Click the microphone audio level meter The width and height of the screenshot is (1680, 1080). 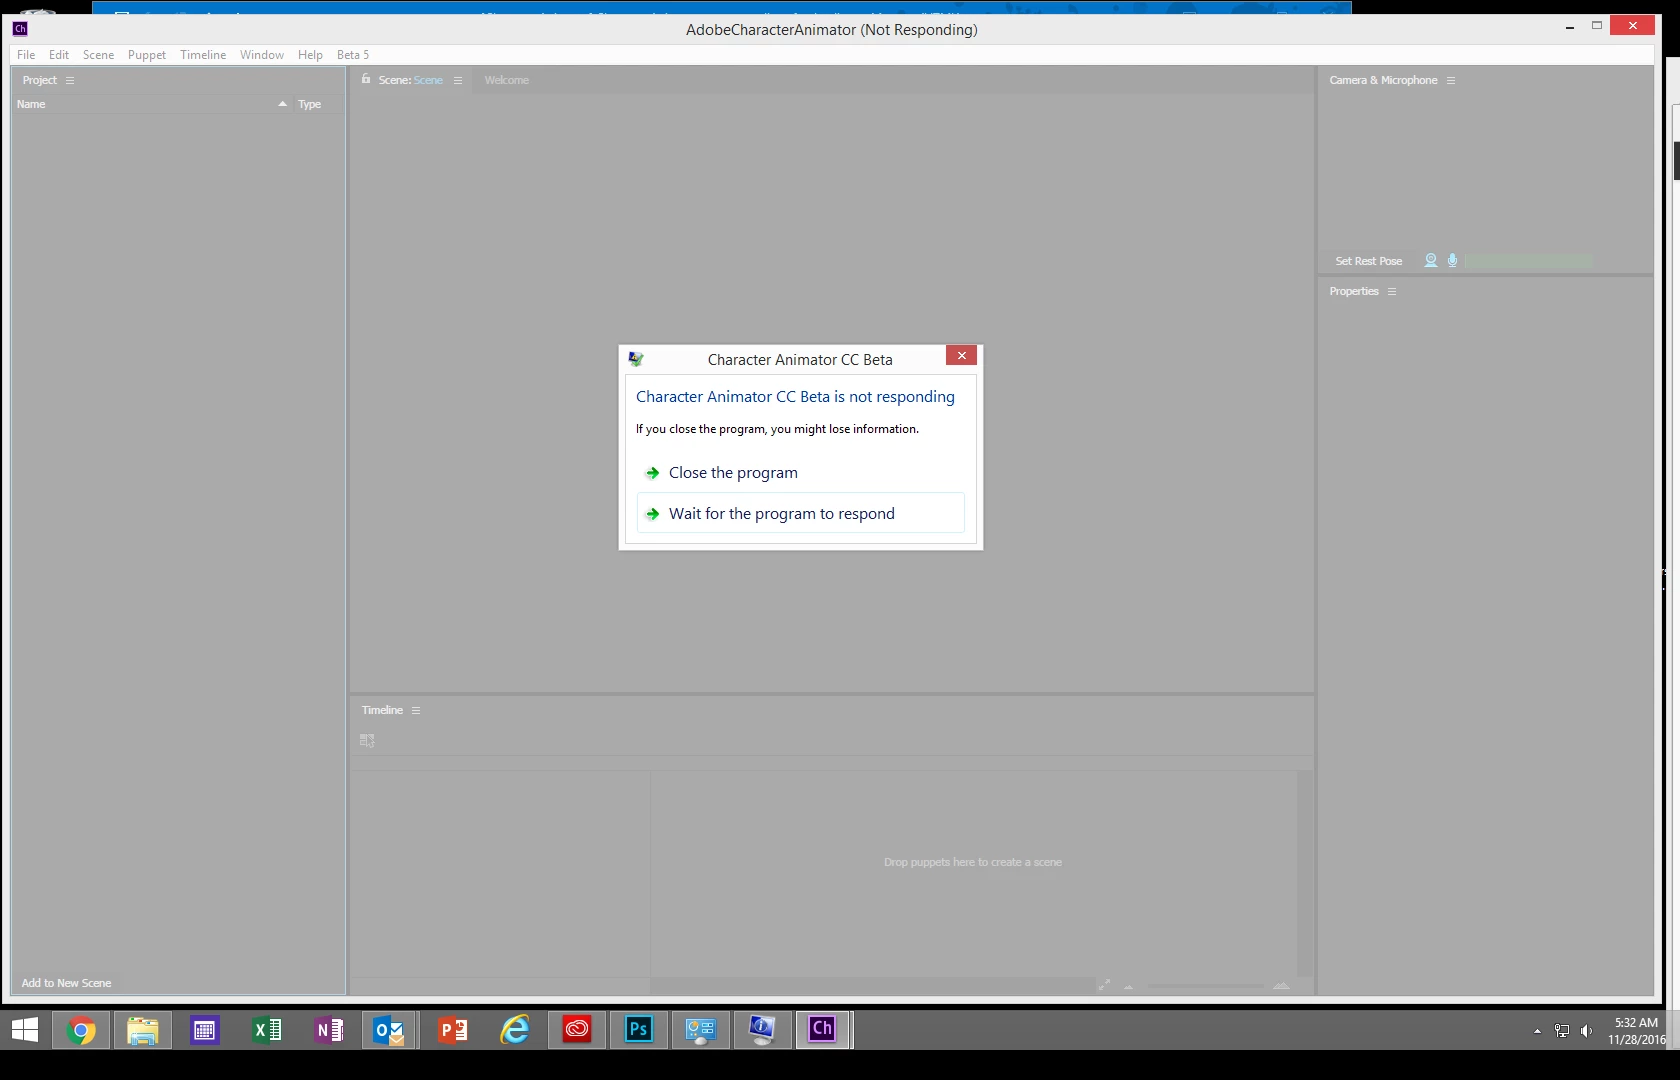(x=1528, y=261)
